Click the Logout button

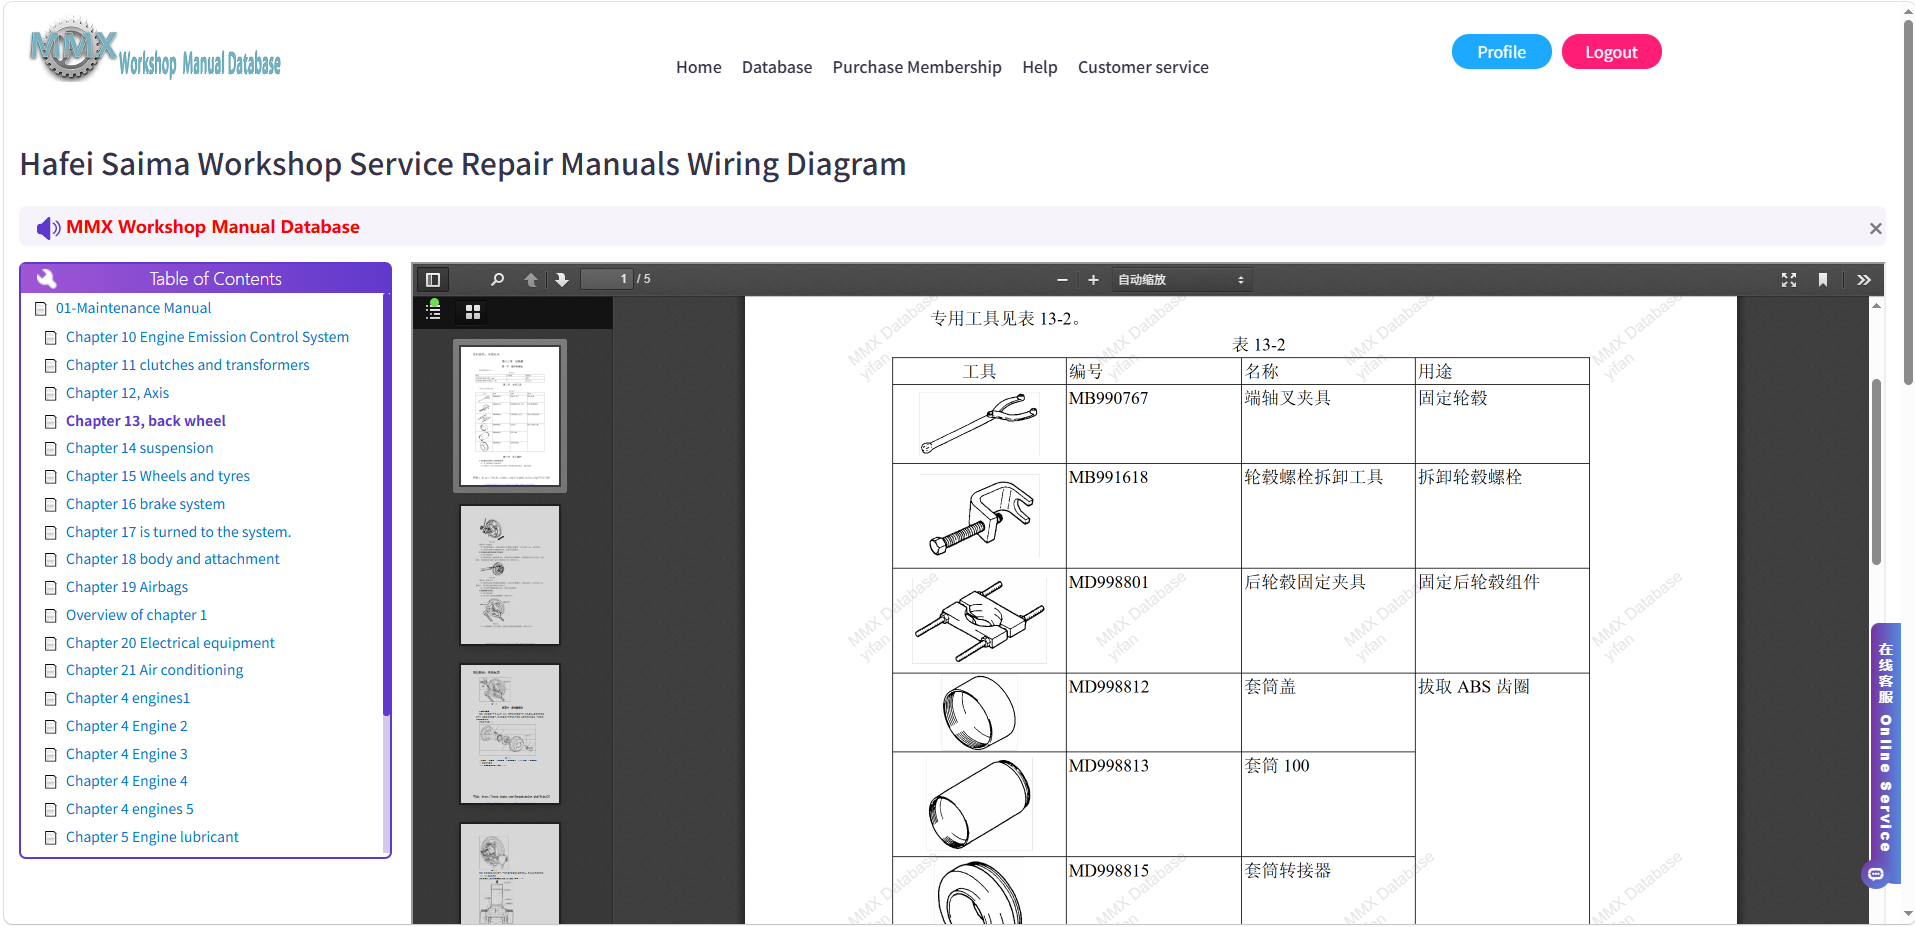coord(1611,52)
